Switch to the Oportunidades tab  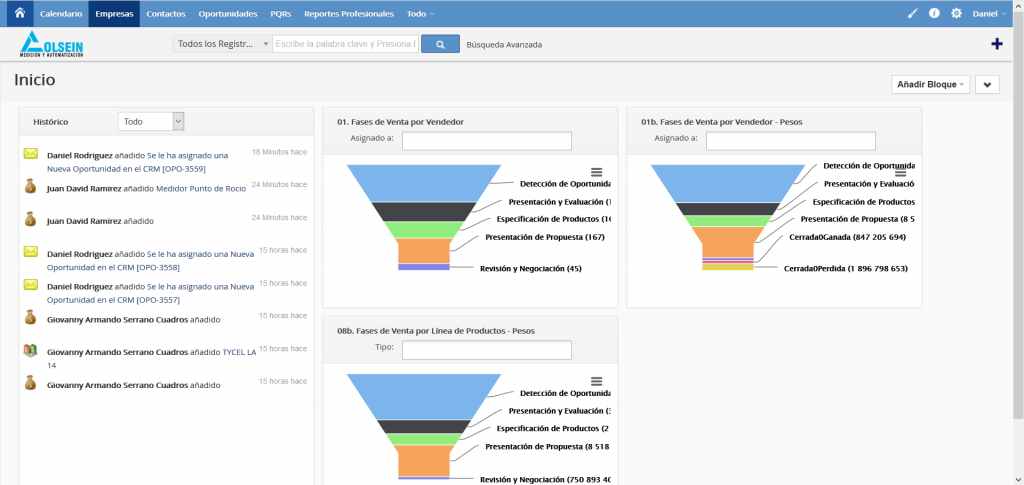tap(227, 14)
